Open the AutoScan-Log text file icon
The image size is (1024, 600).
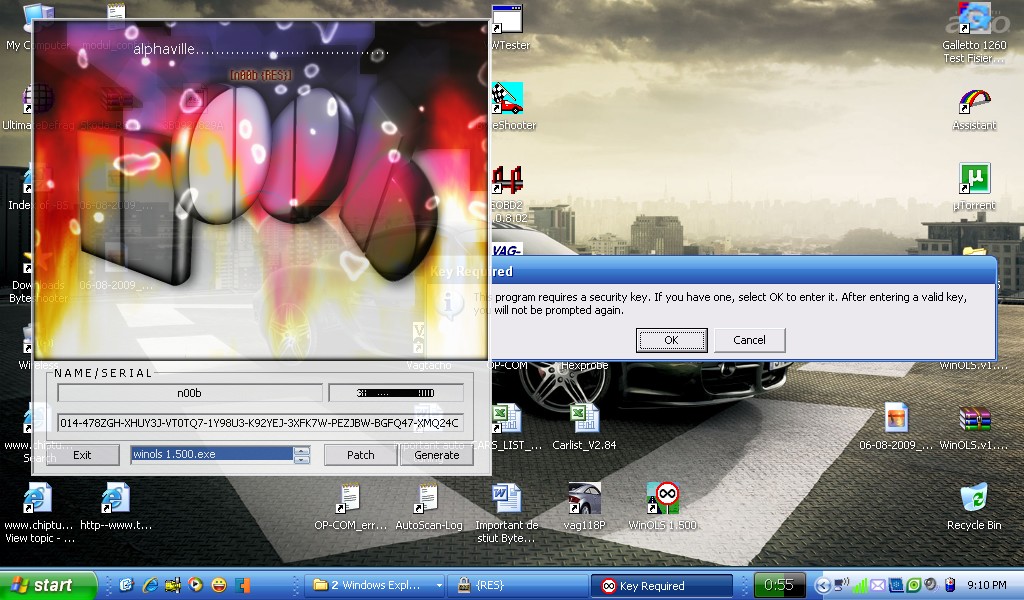pyautogui.click(x=428, y=498)
